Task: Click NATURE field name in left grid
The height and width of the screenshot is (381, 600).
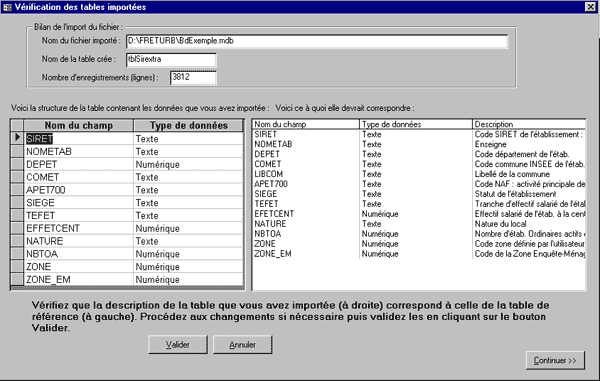Action: (x=78, y=241)
